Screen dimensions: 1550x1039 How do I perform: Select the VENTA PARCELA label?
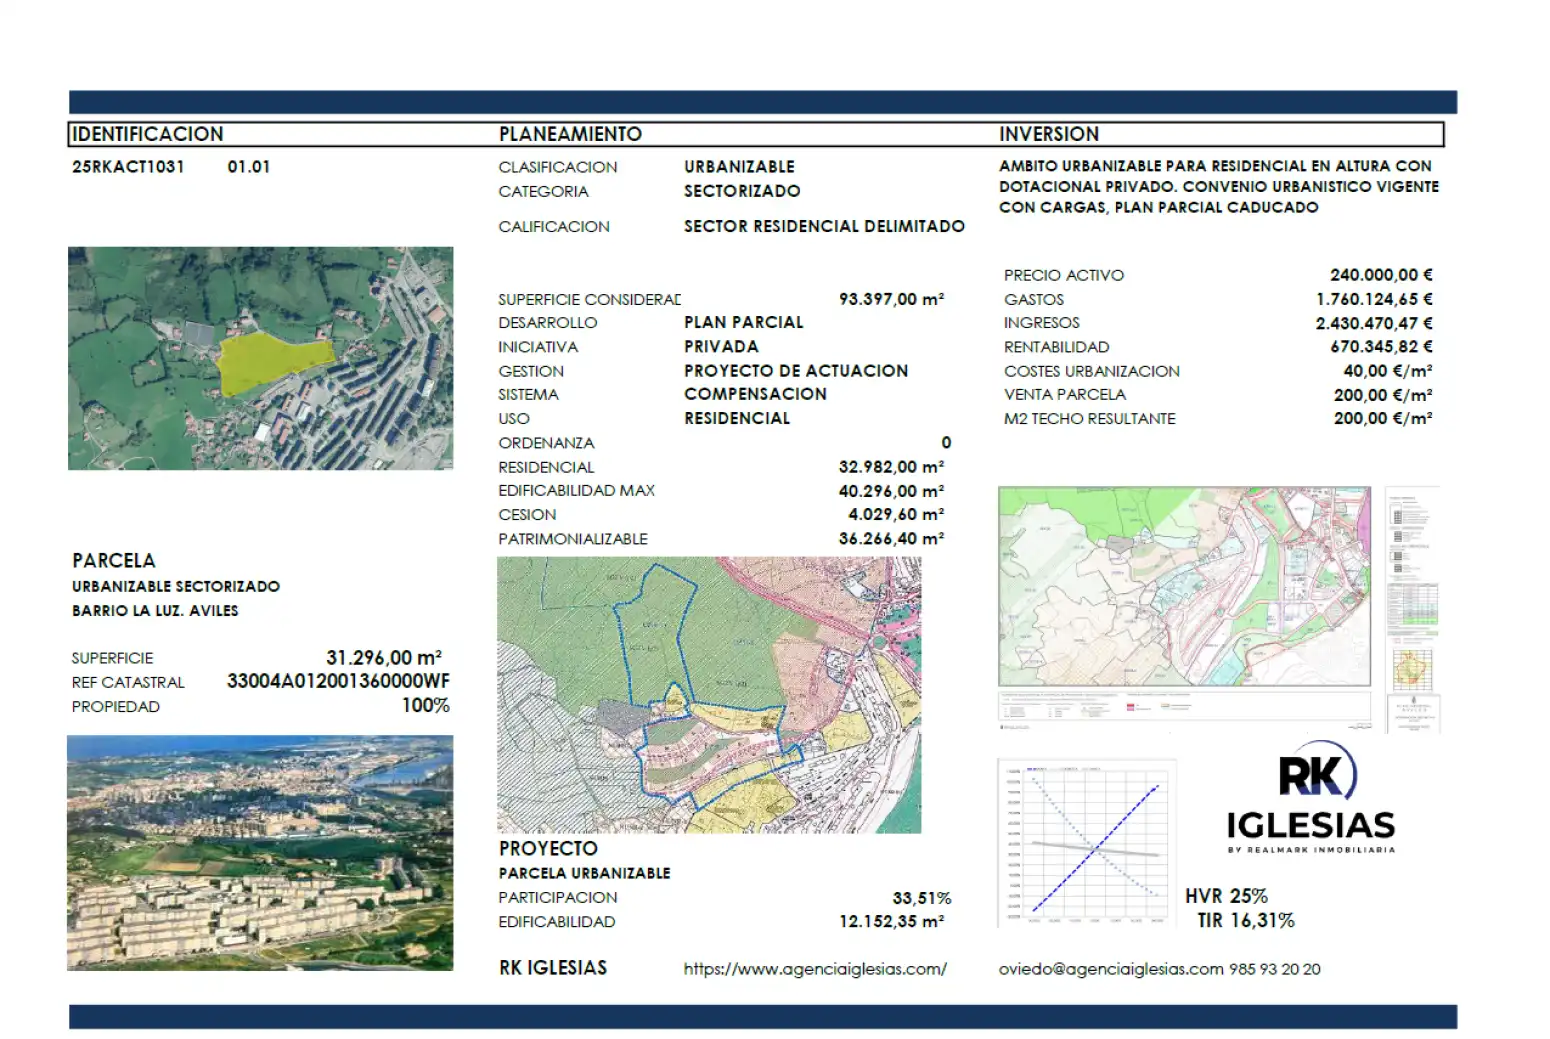click(x=1065, y=395)
